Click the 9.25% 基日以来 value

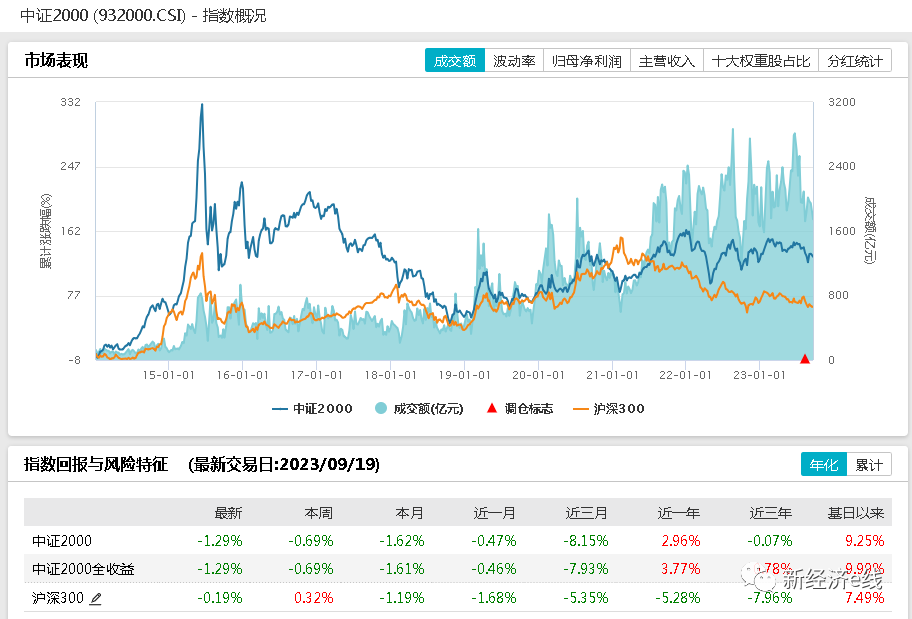pyautogui.click(x=865, y=541)
